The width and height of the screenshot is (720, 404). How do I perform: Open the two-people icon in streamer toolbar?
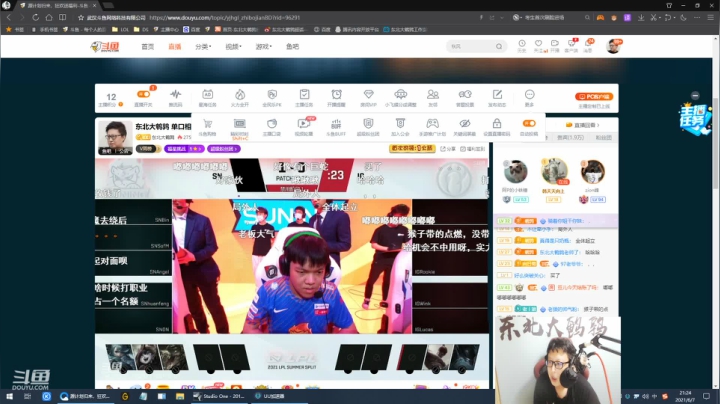(x=433, y=94)
